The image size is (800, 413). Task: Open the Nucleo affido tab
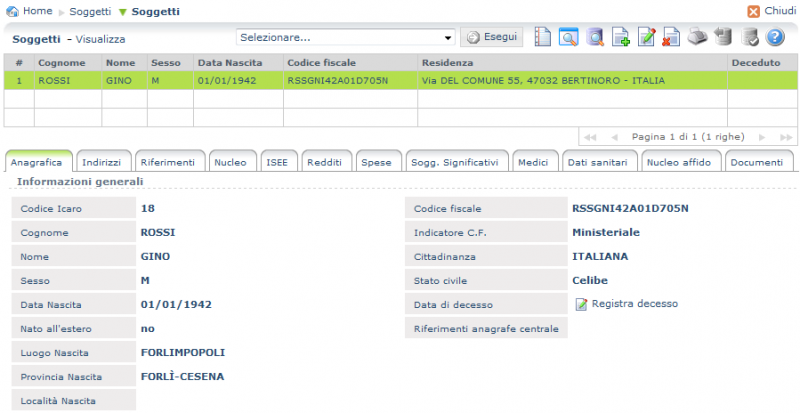679,163
